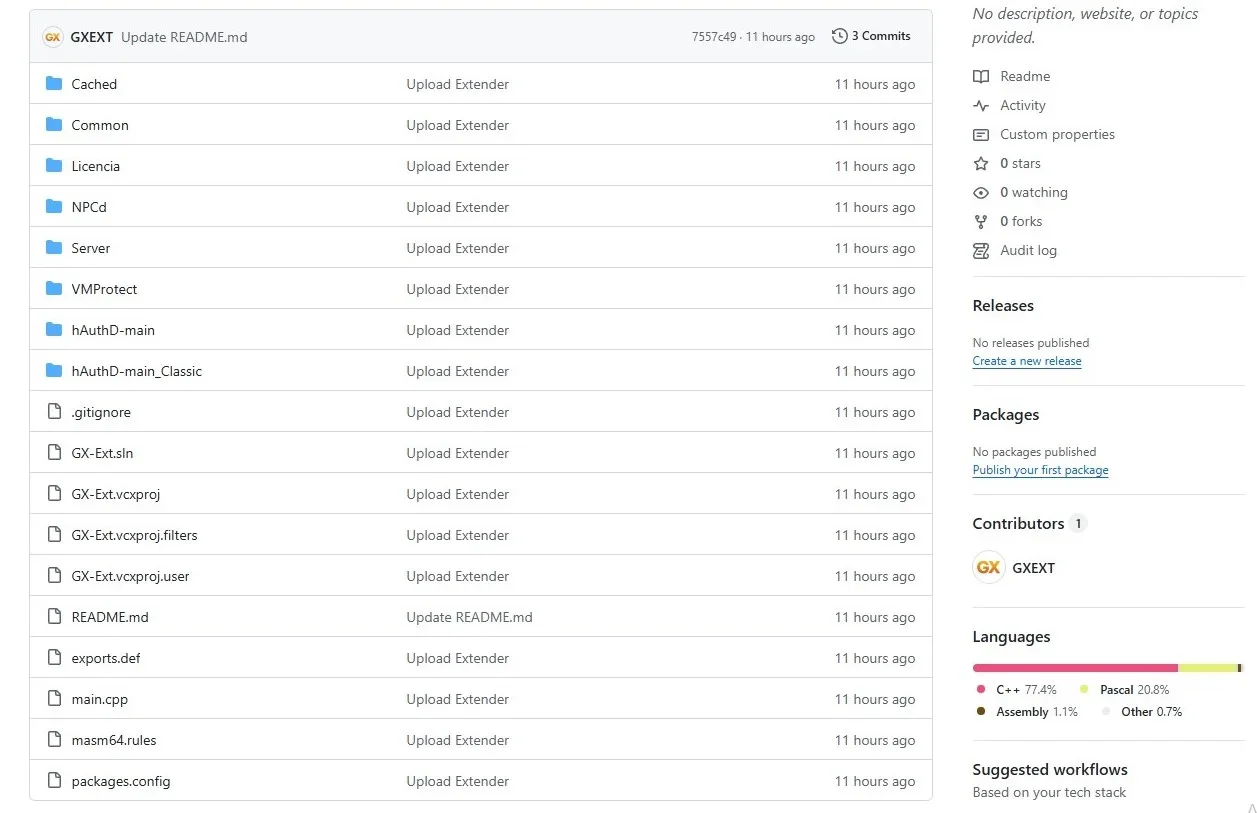Click the stars star icon
The height and width of the screenshot is (813, 1257).
(x=981, y=163)
